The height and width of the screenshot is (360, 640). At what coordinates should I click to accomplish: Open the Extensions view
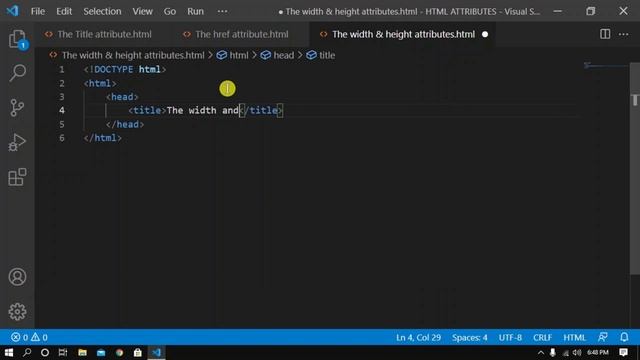pyautogui.click(x=17, y=177)
